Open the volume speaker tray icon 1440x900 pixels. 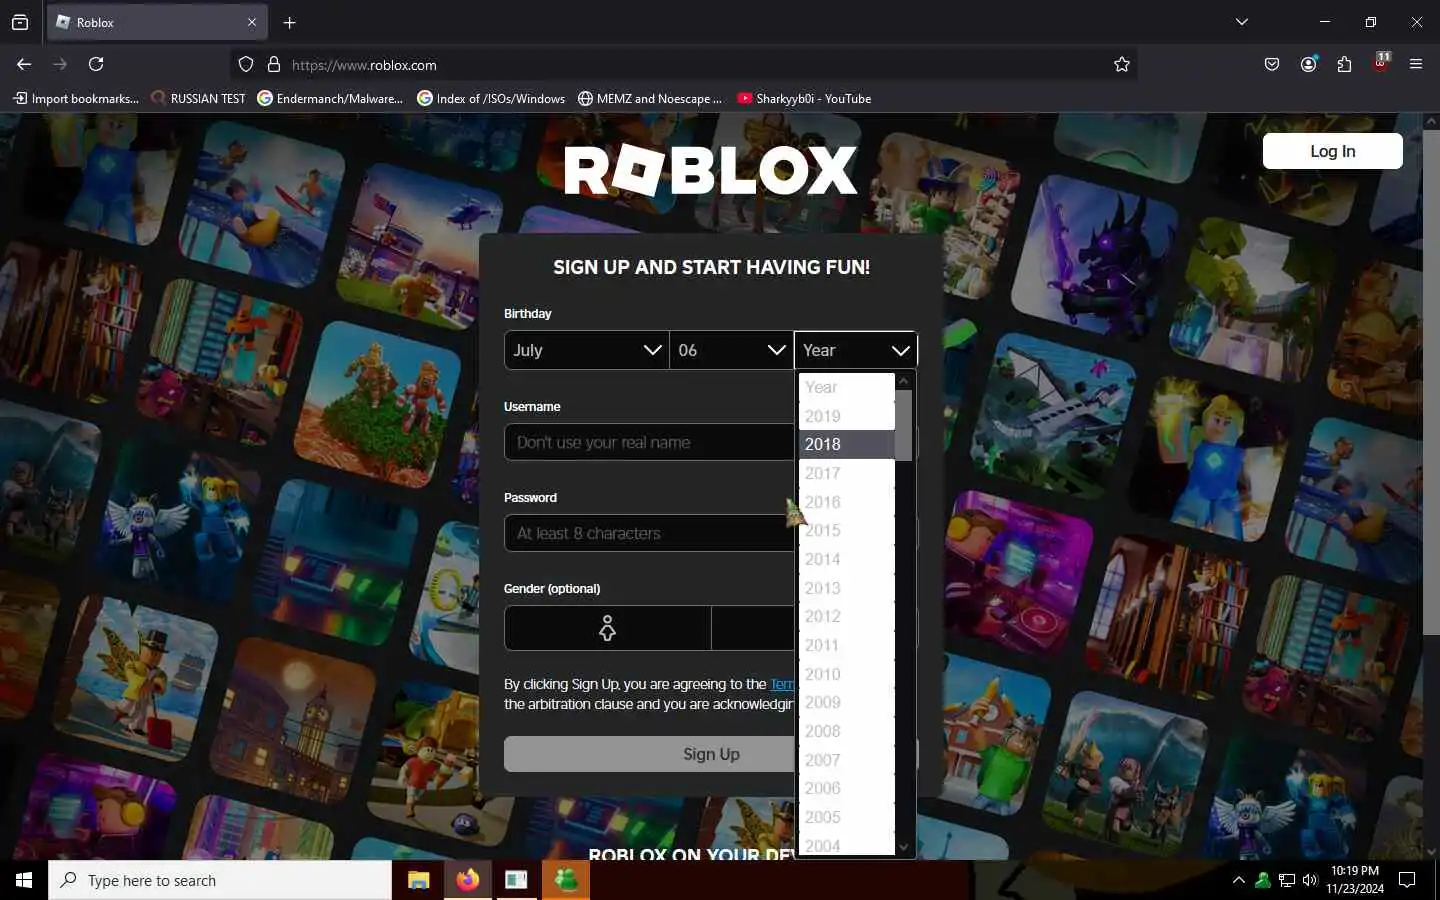[x=1310, y=880]
